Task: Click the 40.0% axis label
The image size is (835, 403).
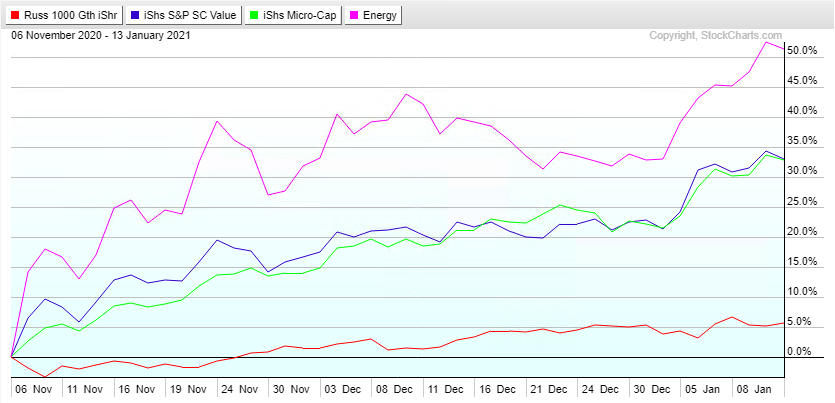Action: tap(803, 111)
